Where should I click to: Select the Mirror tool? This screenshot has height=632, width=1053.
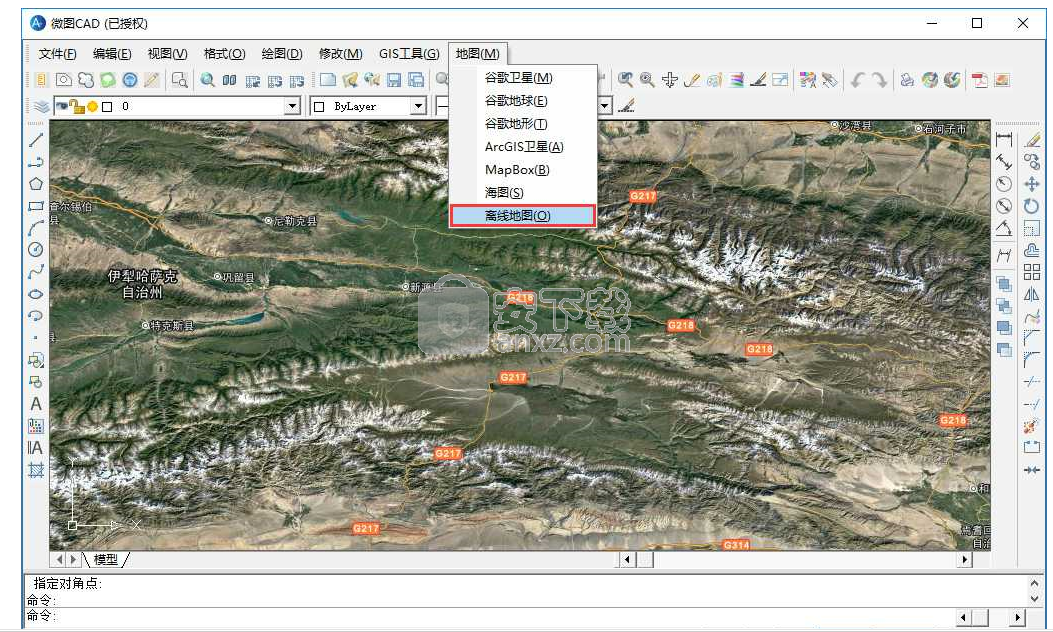pyautogui.click(x=1032, y=294)
